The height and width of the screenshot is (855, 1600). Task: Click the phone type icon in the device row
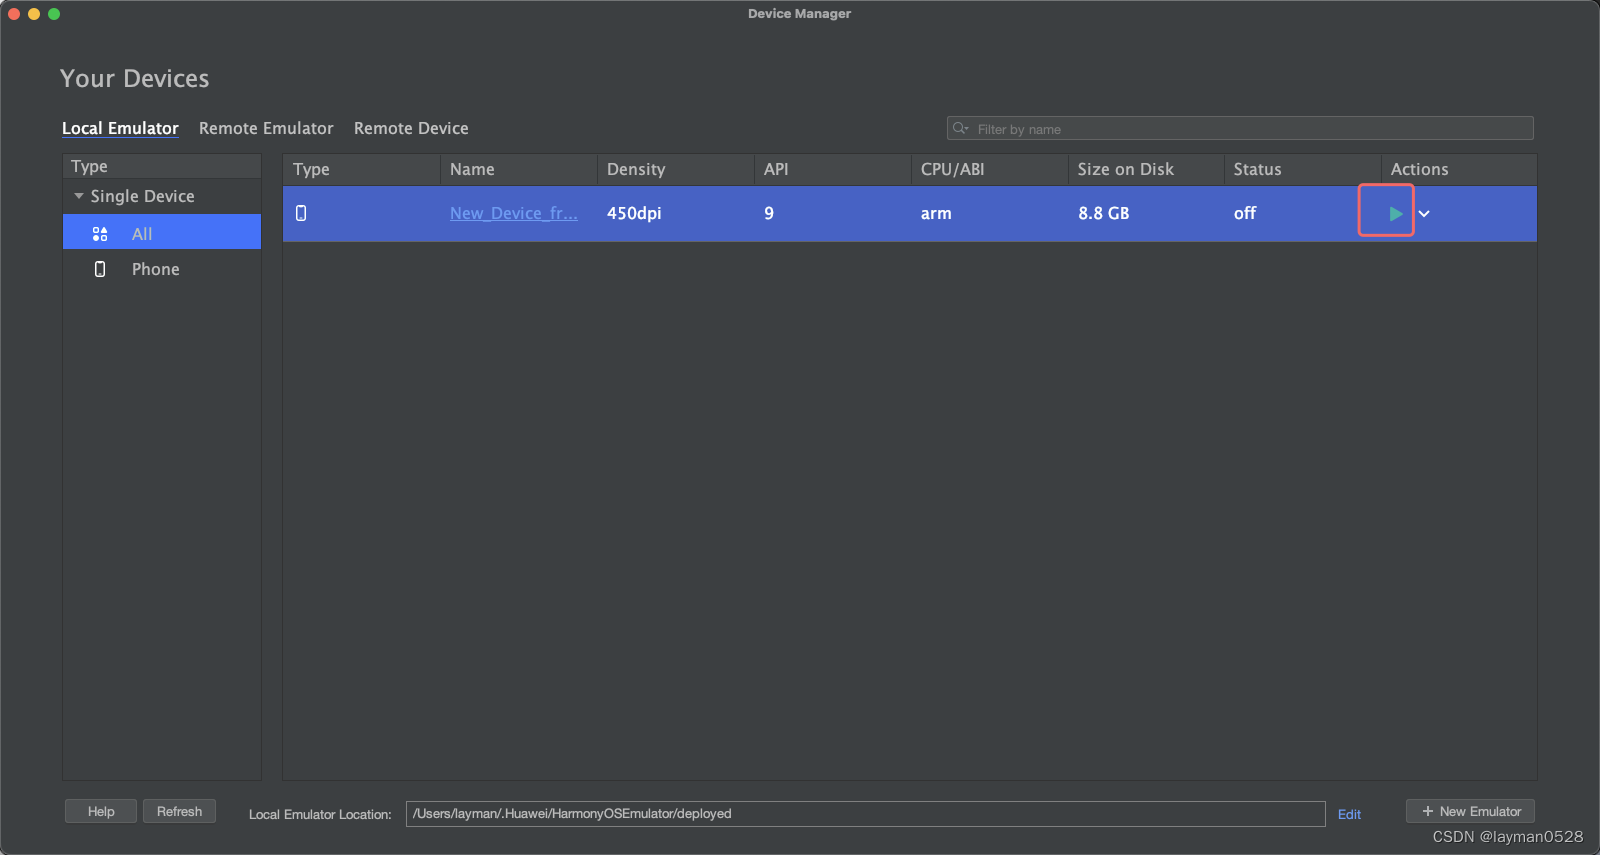tap(301, 213)
